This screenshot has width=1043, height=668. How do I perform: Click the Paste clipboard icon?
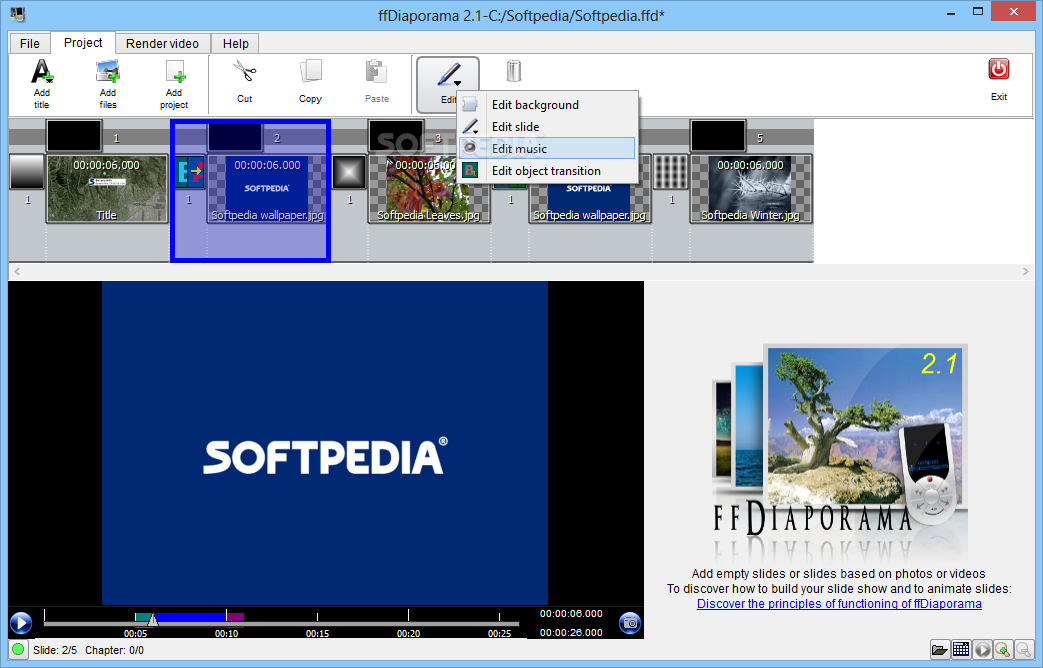(376, 72)
